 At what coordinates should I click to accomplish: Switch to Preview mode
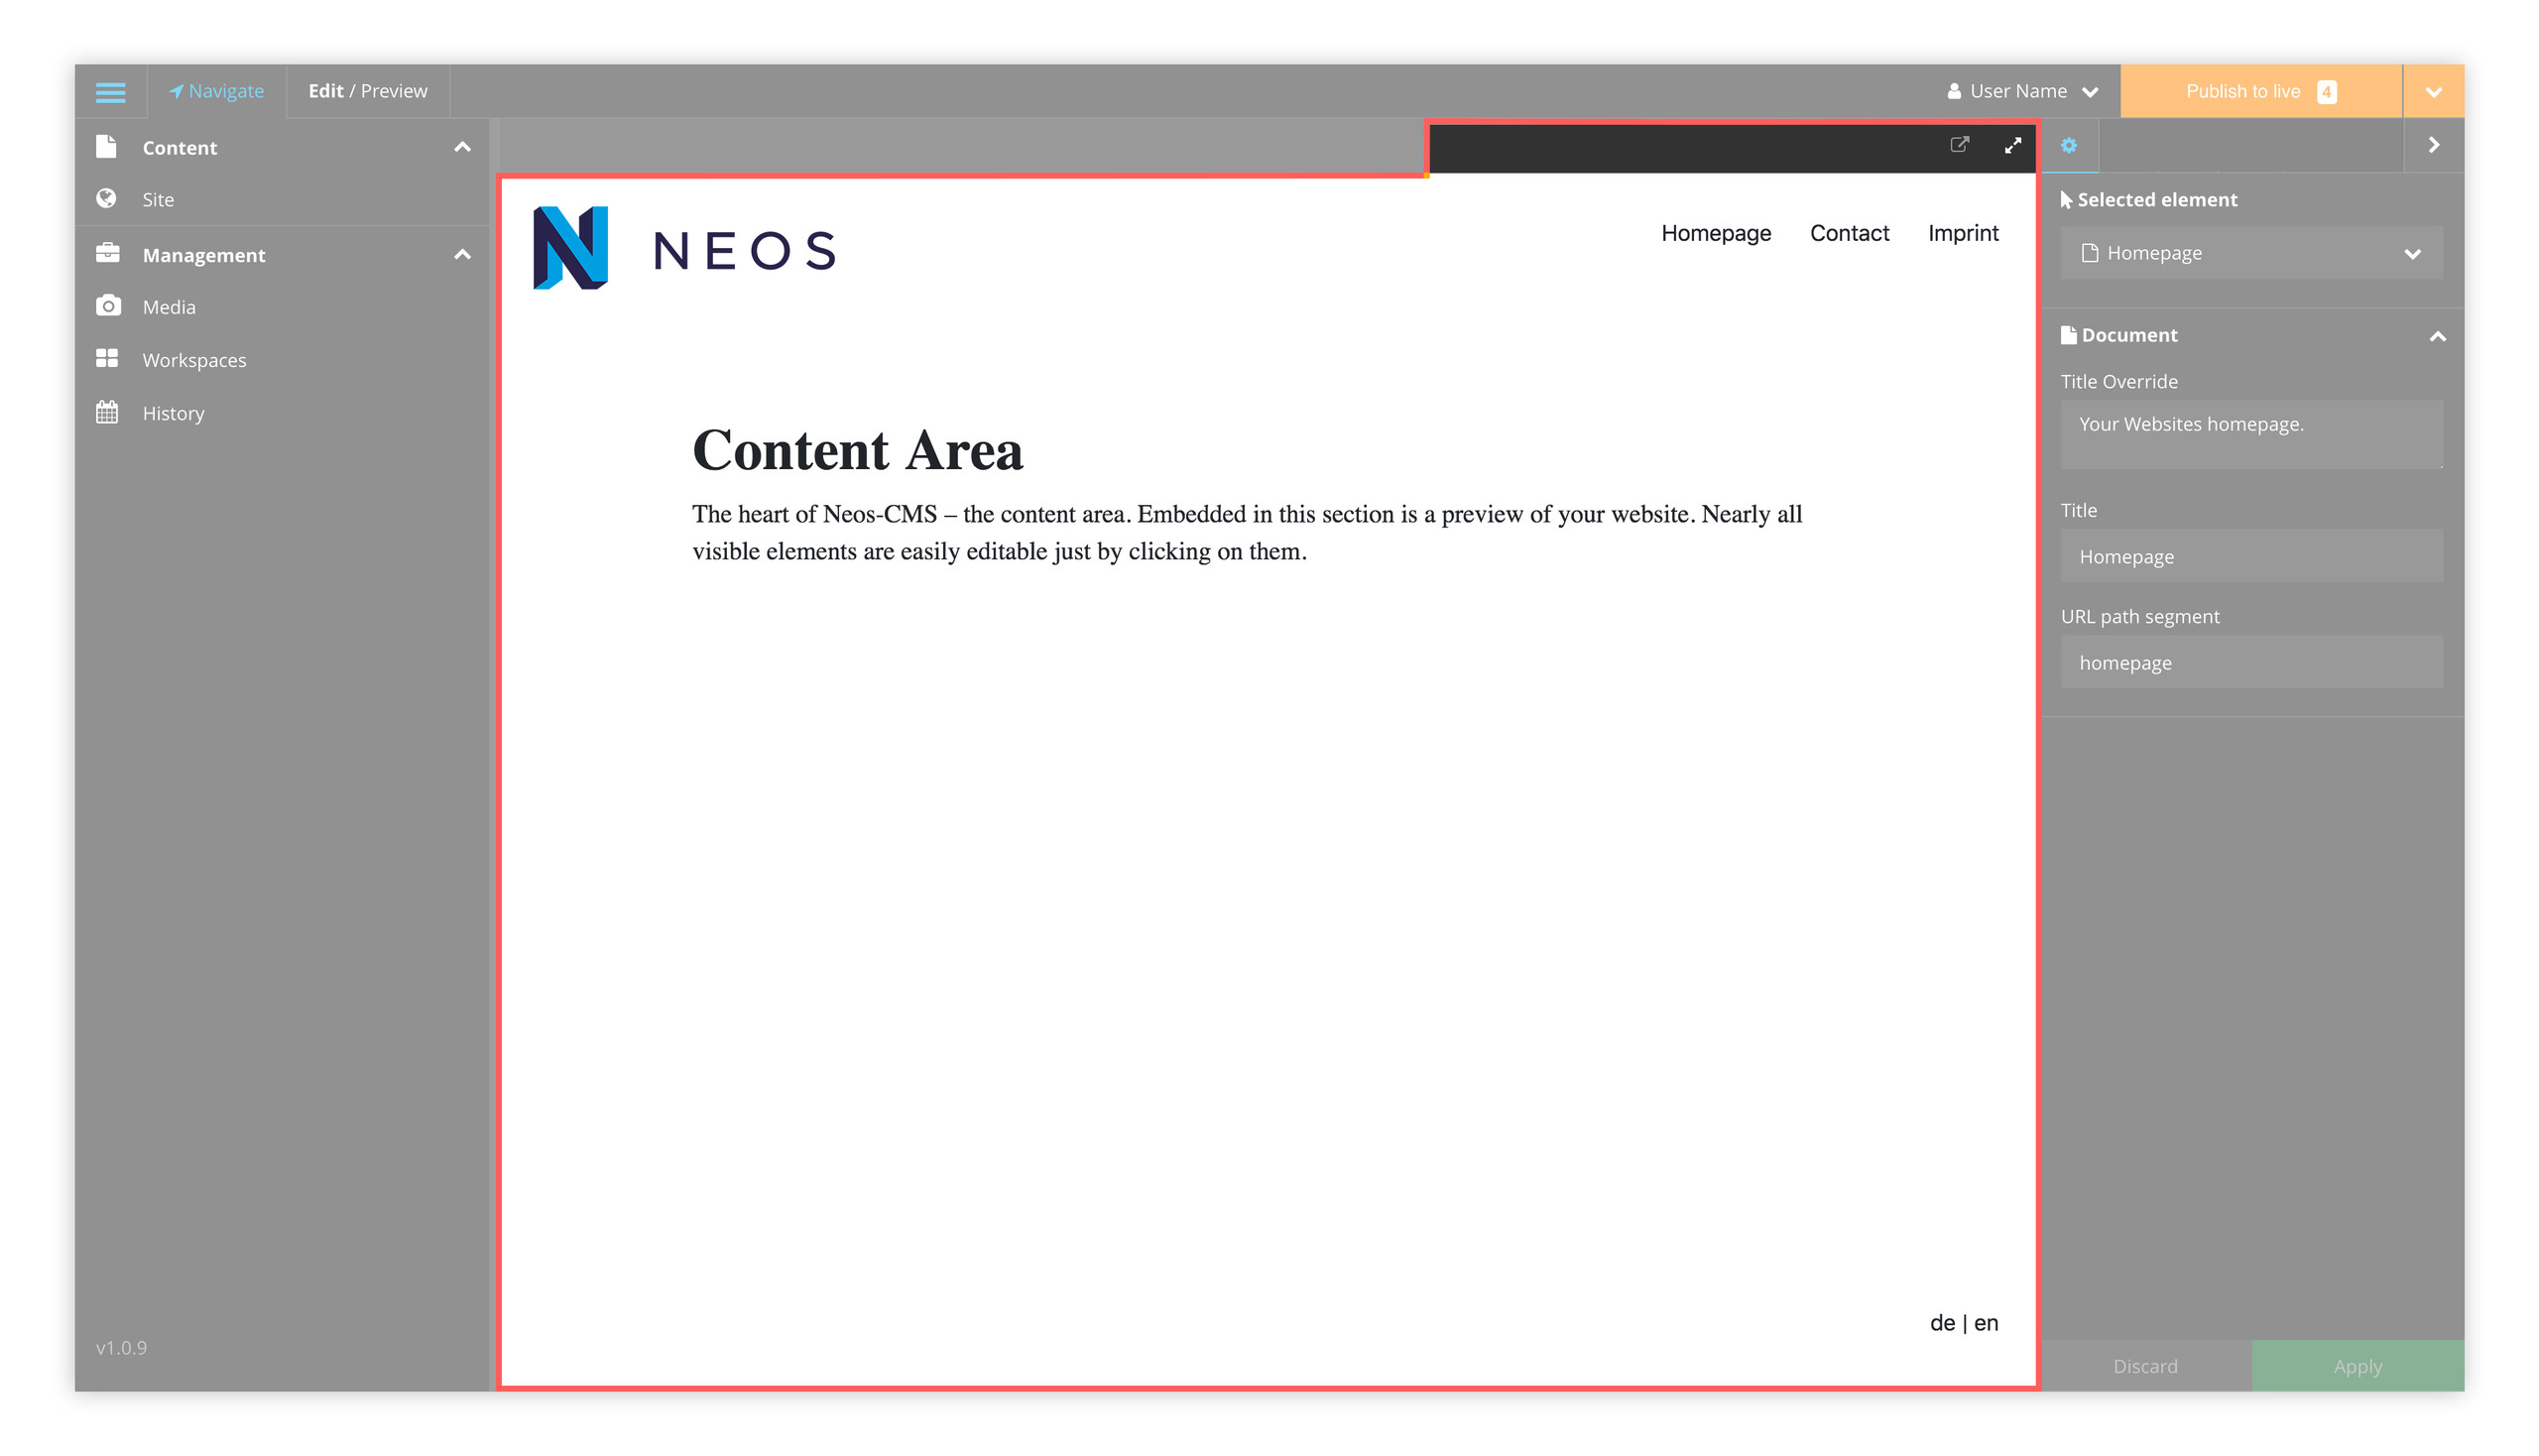point(394,90)
